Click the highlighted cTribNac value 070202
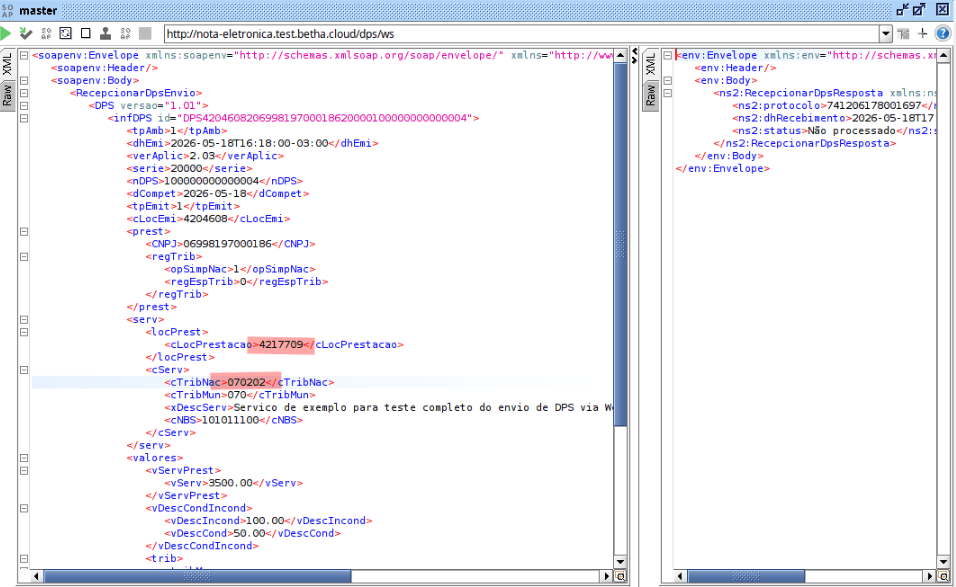This screenshot has height=587, width=956. [246, 382]
